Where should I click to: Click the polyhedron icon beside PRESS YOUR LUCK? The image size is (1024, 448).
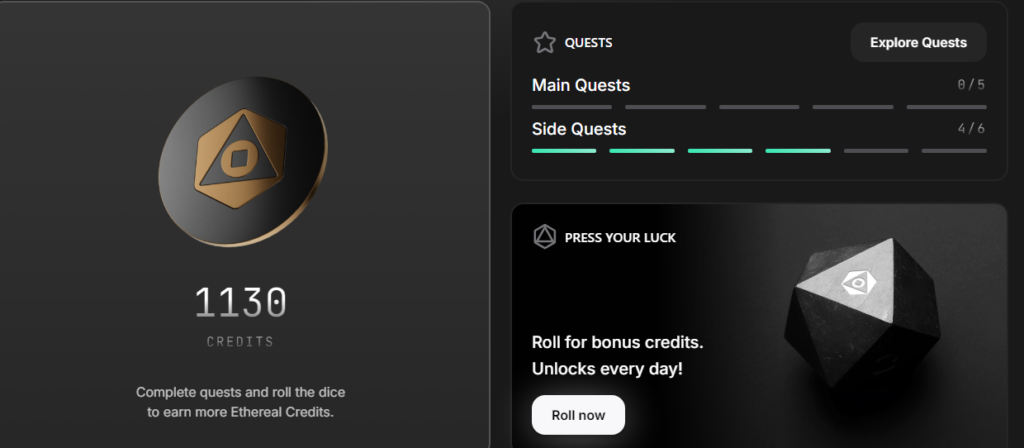pos(545,237)
